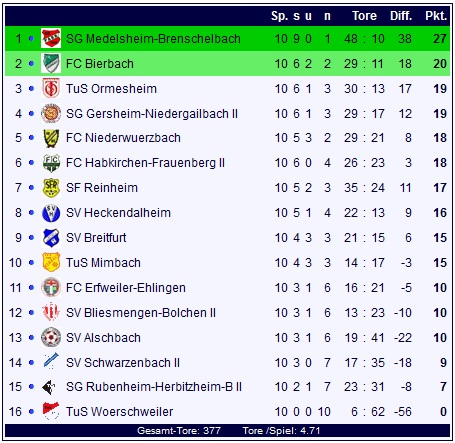The height and width of the screenshot is (443, 455).
Task: Click the blue dot beside rank 16
Action: click(x=31, y=412)
